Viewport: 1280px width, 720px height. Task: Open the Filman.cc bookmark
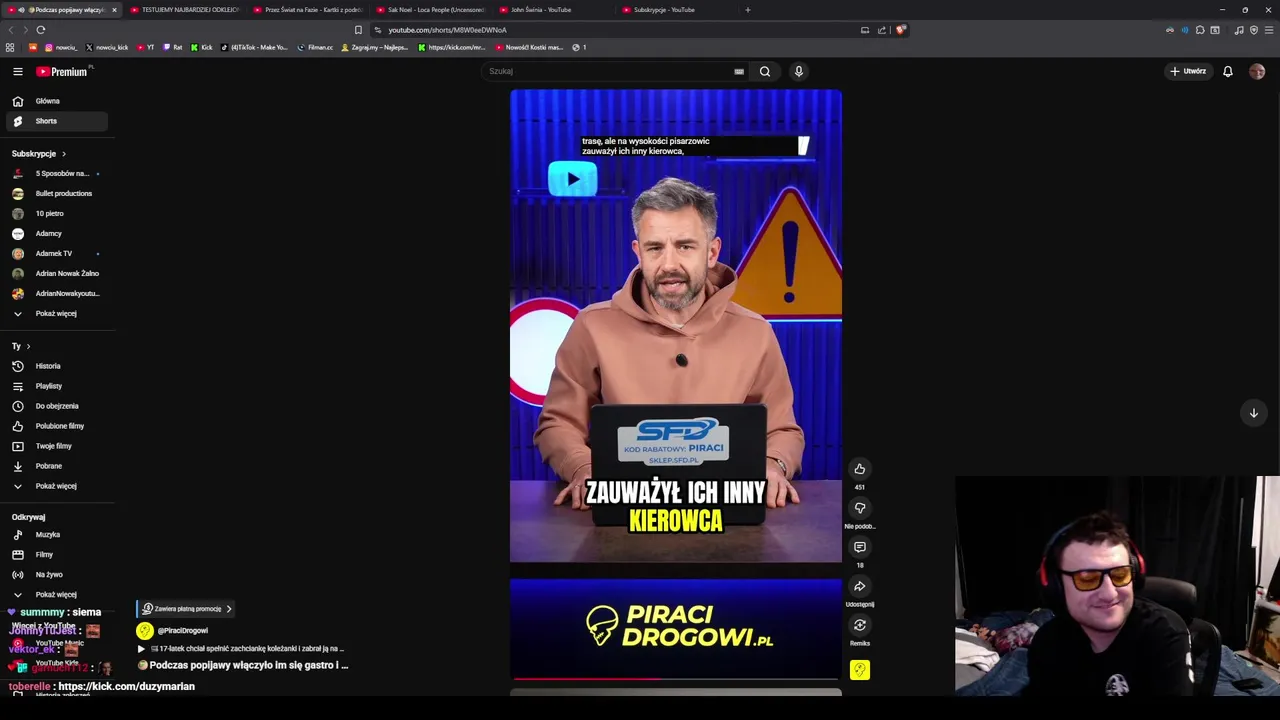pos(315,47)
